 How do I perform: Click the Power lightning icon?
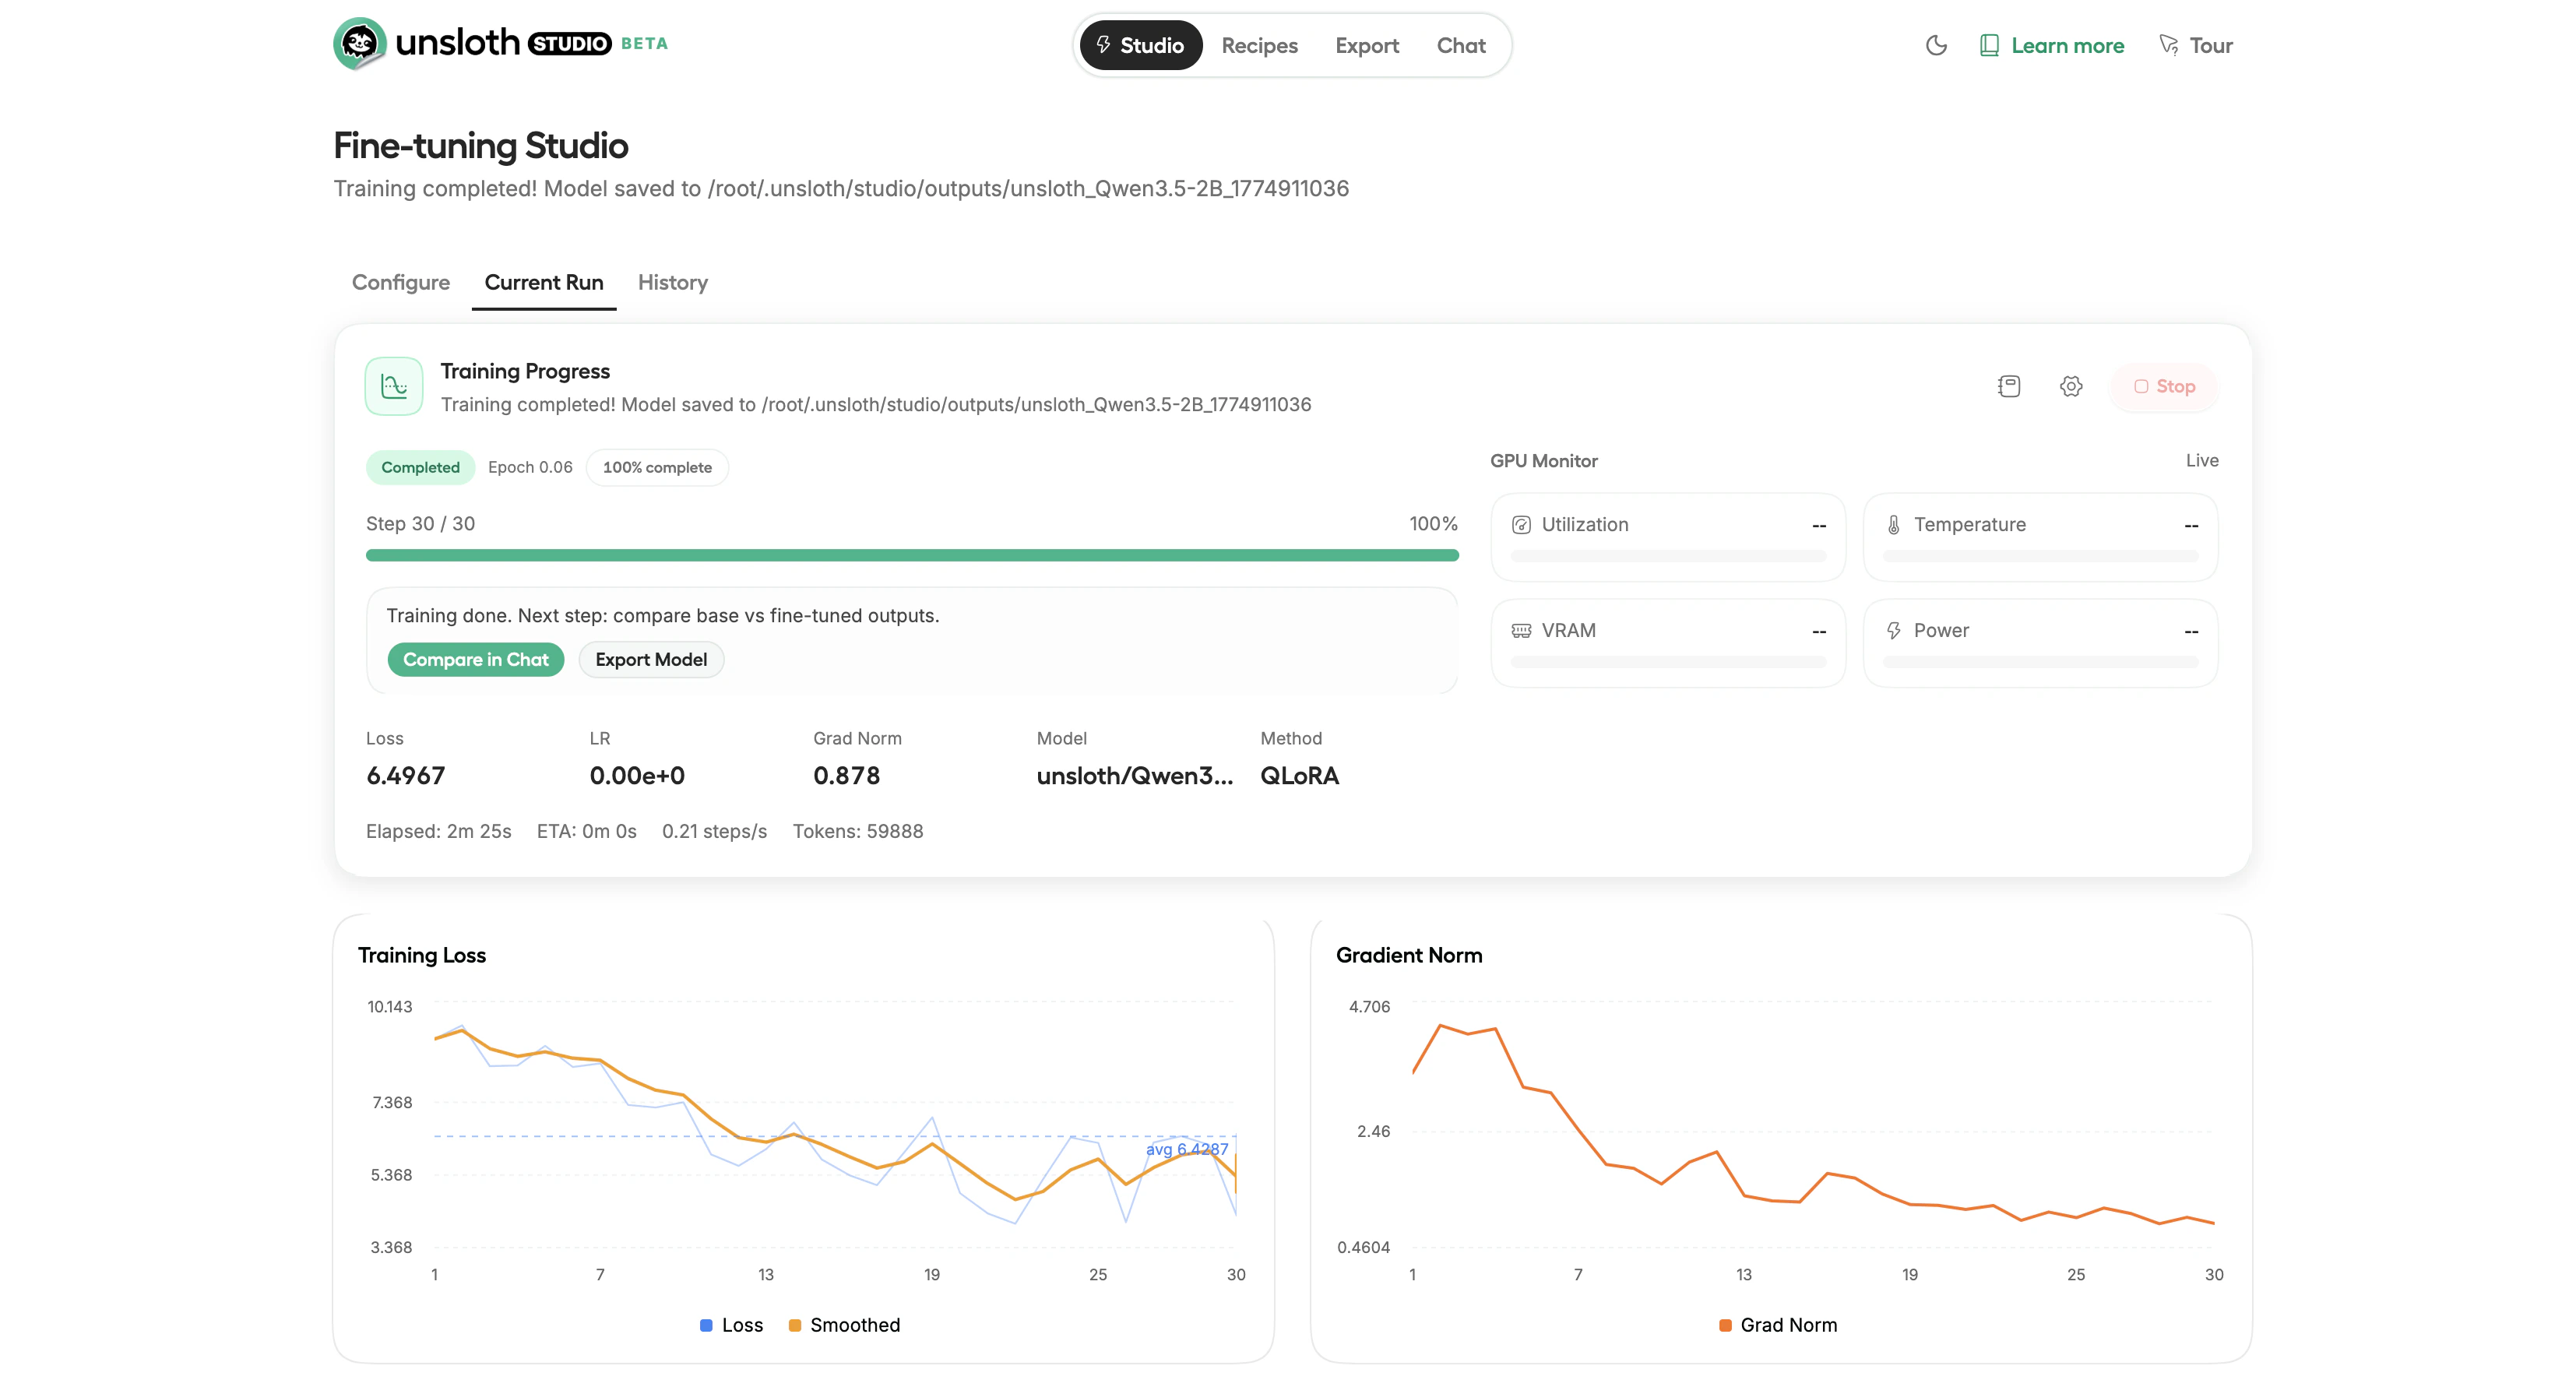point(1893,631)
